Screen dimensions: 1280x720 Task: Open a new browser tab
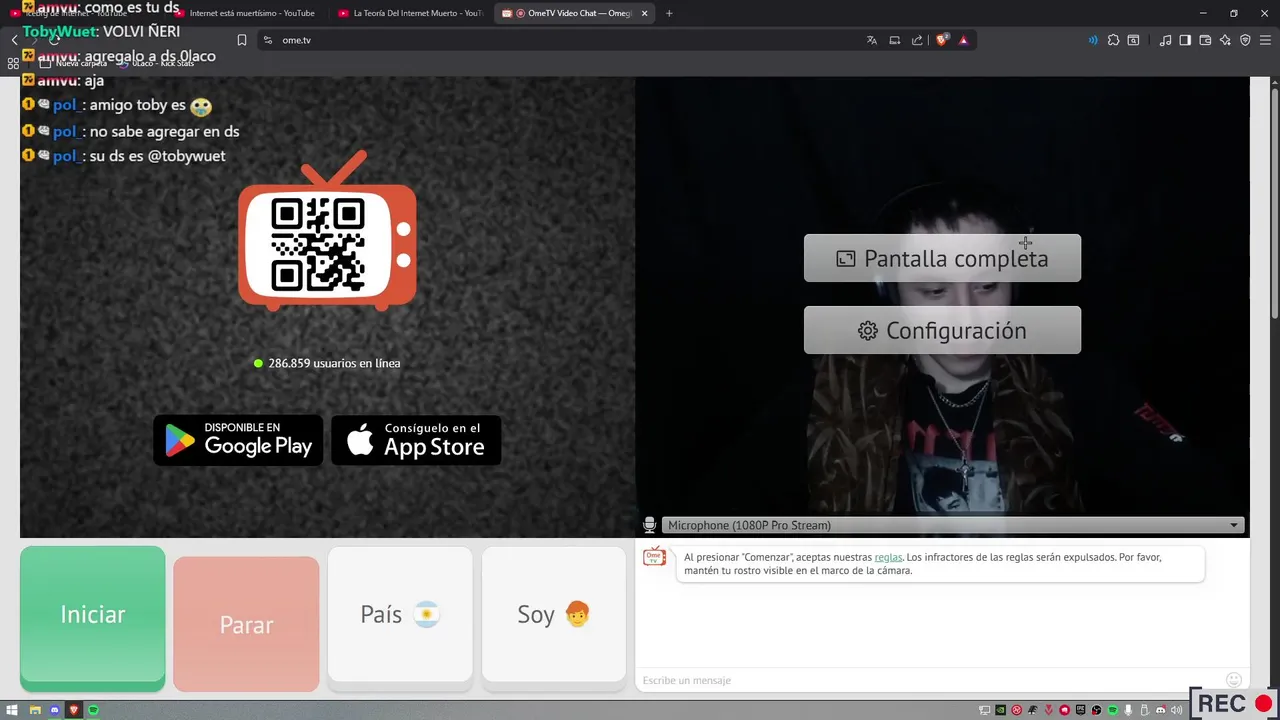(x=669, y=13)
